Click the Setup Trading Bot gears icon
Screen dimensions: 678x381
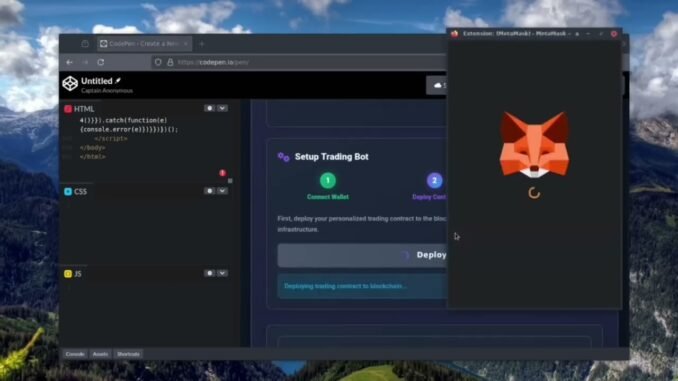284,157
